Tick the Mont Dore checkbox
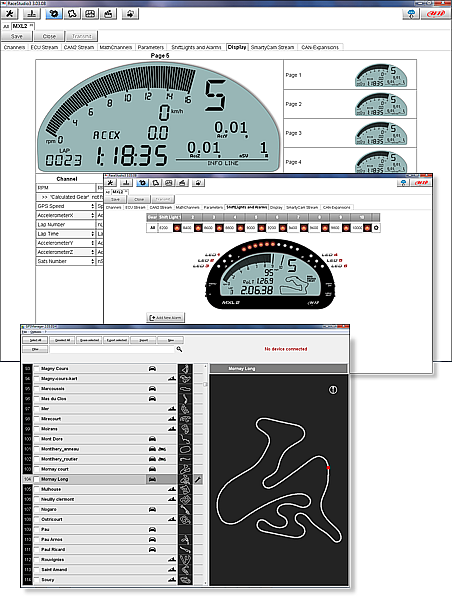 (x=37, y=439)
